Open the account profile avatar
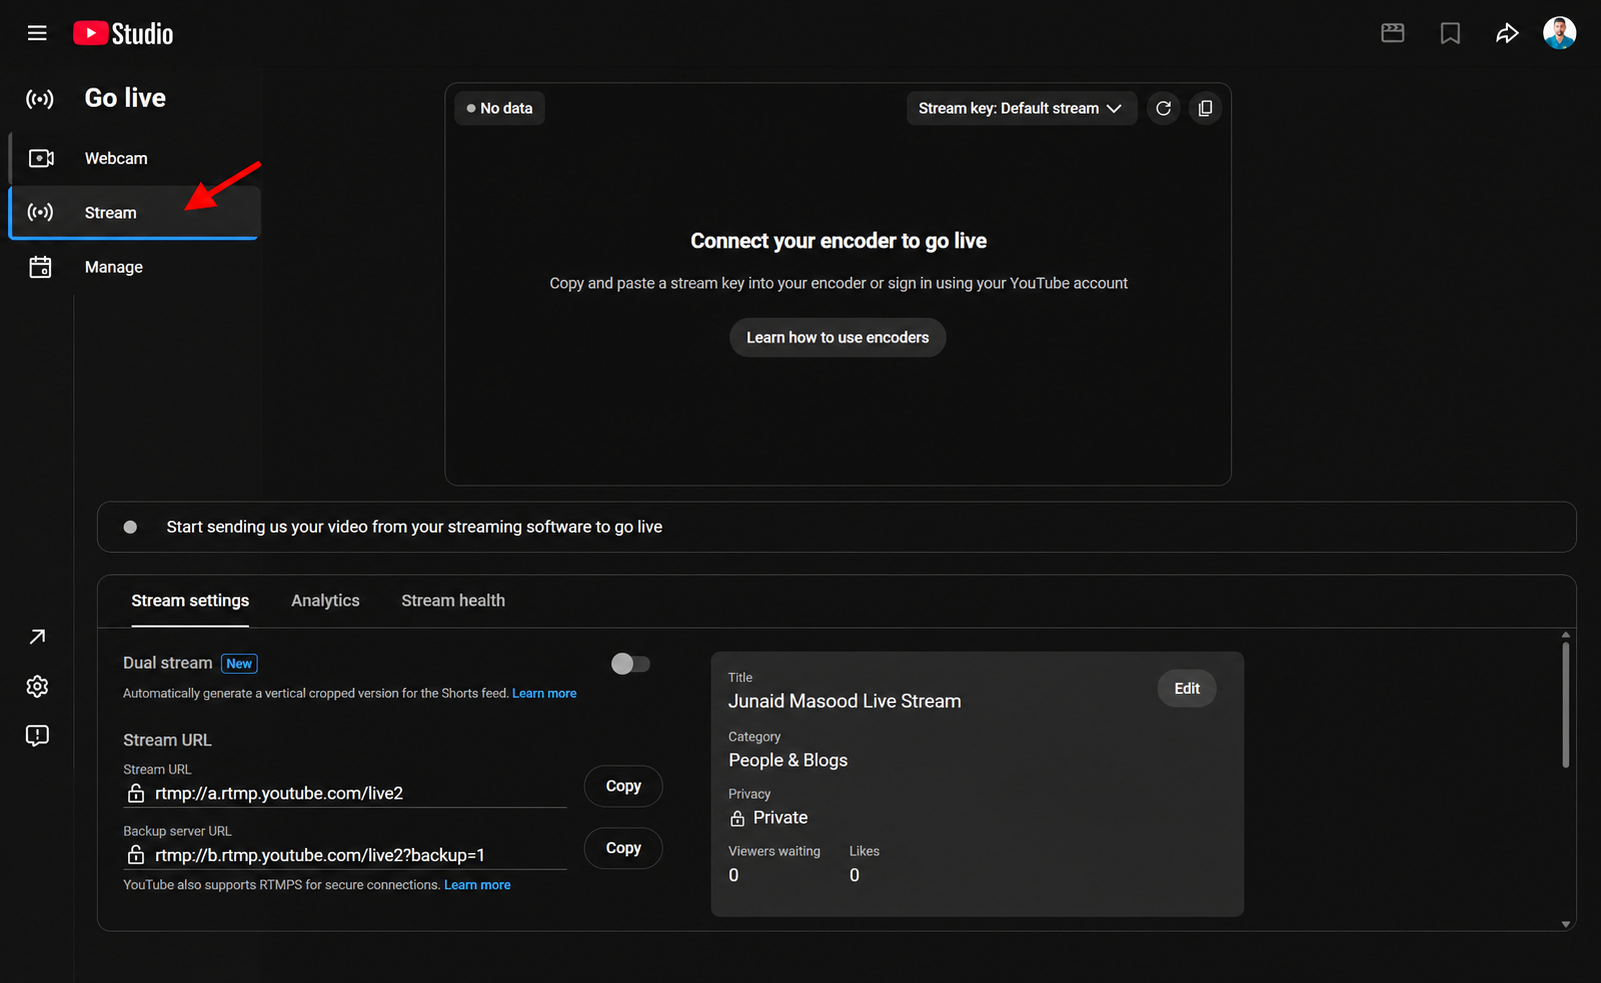 click(x=1559, y=33)
